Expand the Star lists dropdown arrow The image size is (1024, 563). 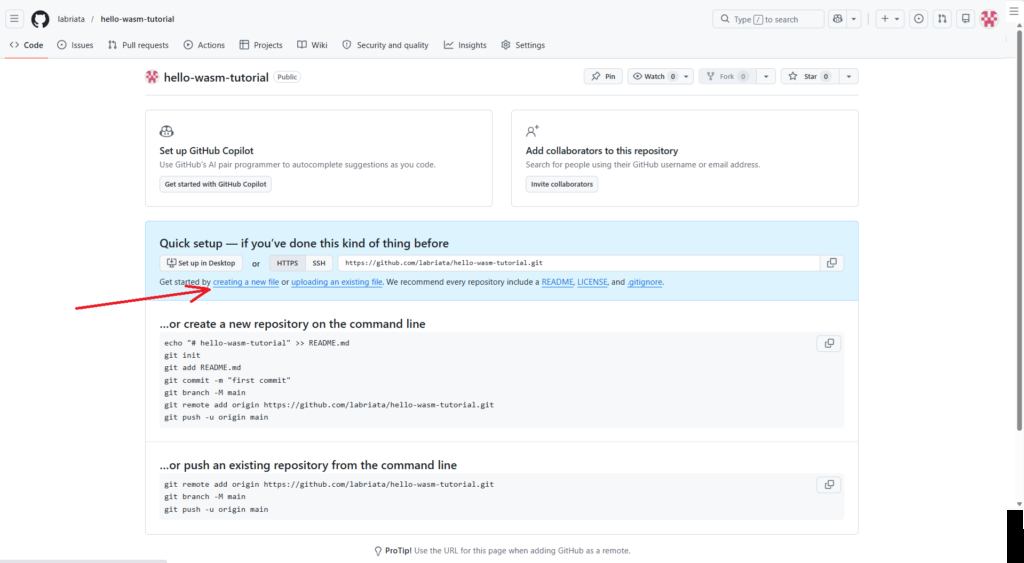tap(848, 76)
